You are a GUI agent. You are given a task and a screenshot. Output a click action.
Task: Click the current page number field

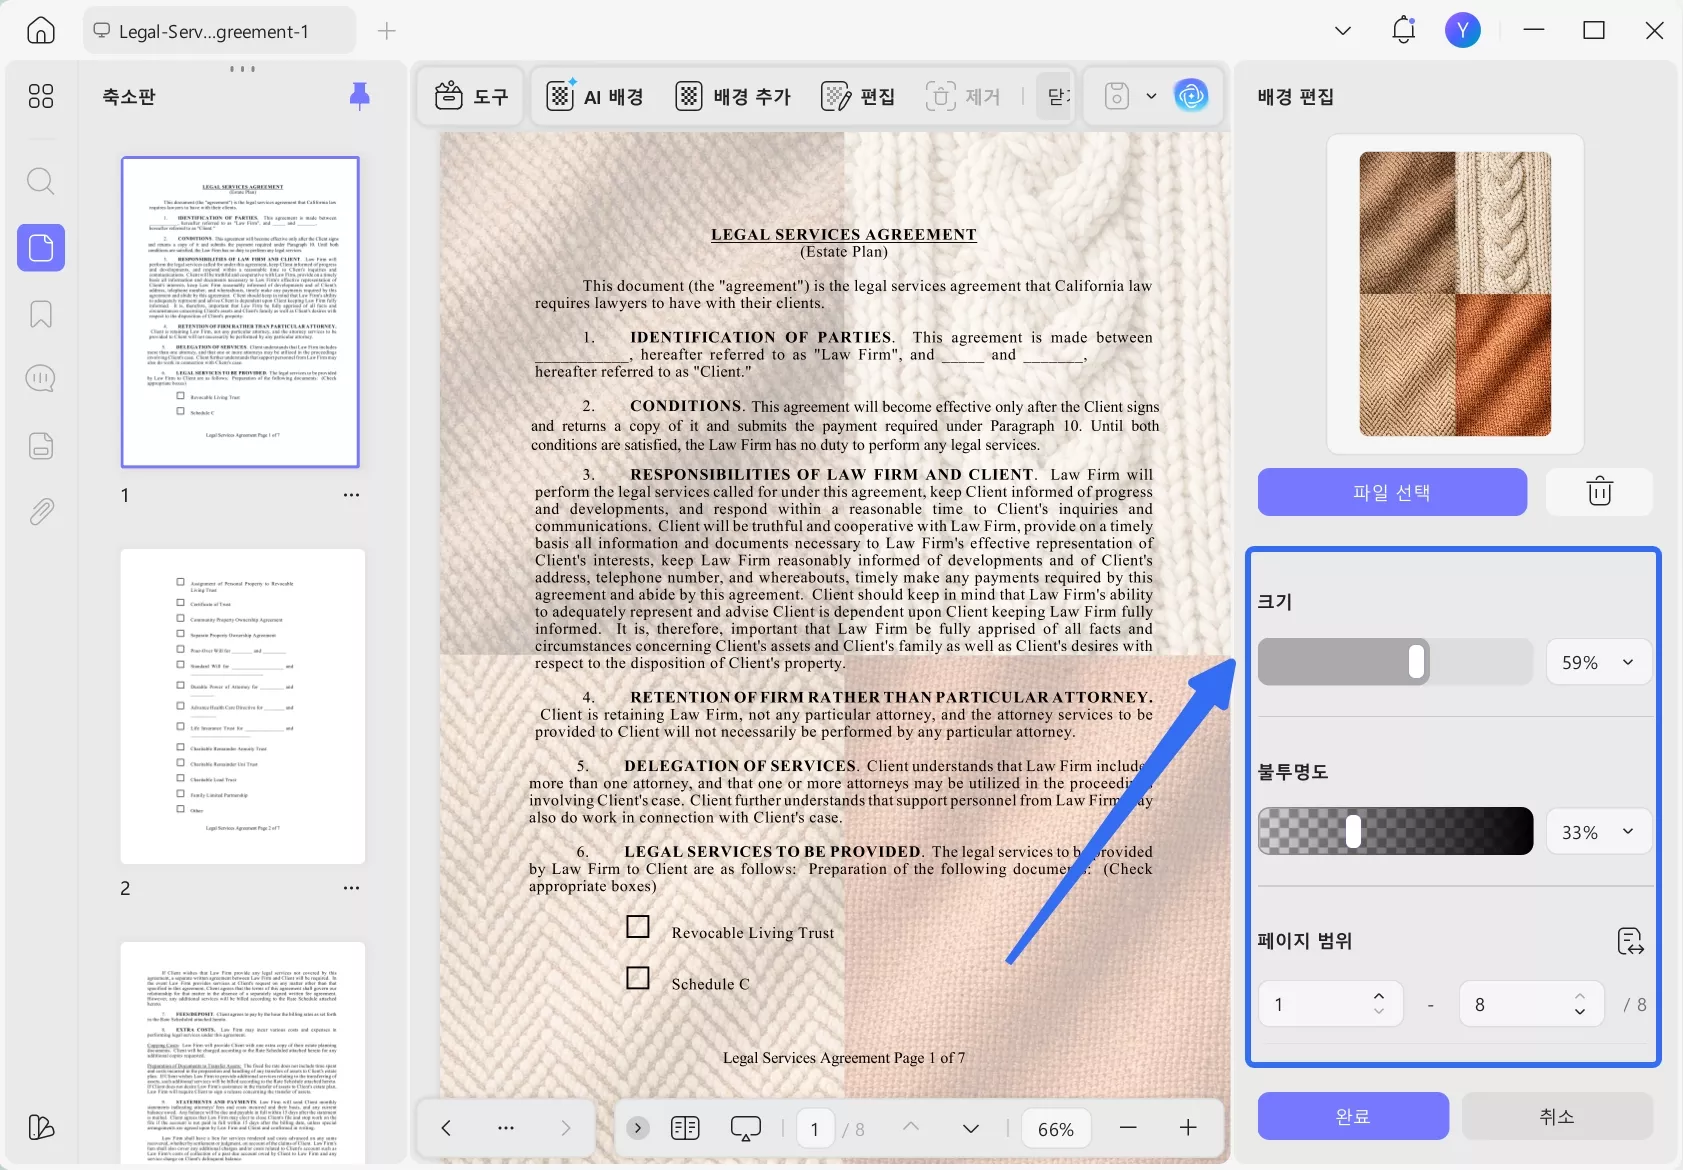pos(815,1128)
